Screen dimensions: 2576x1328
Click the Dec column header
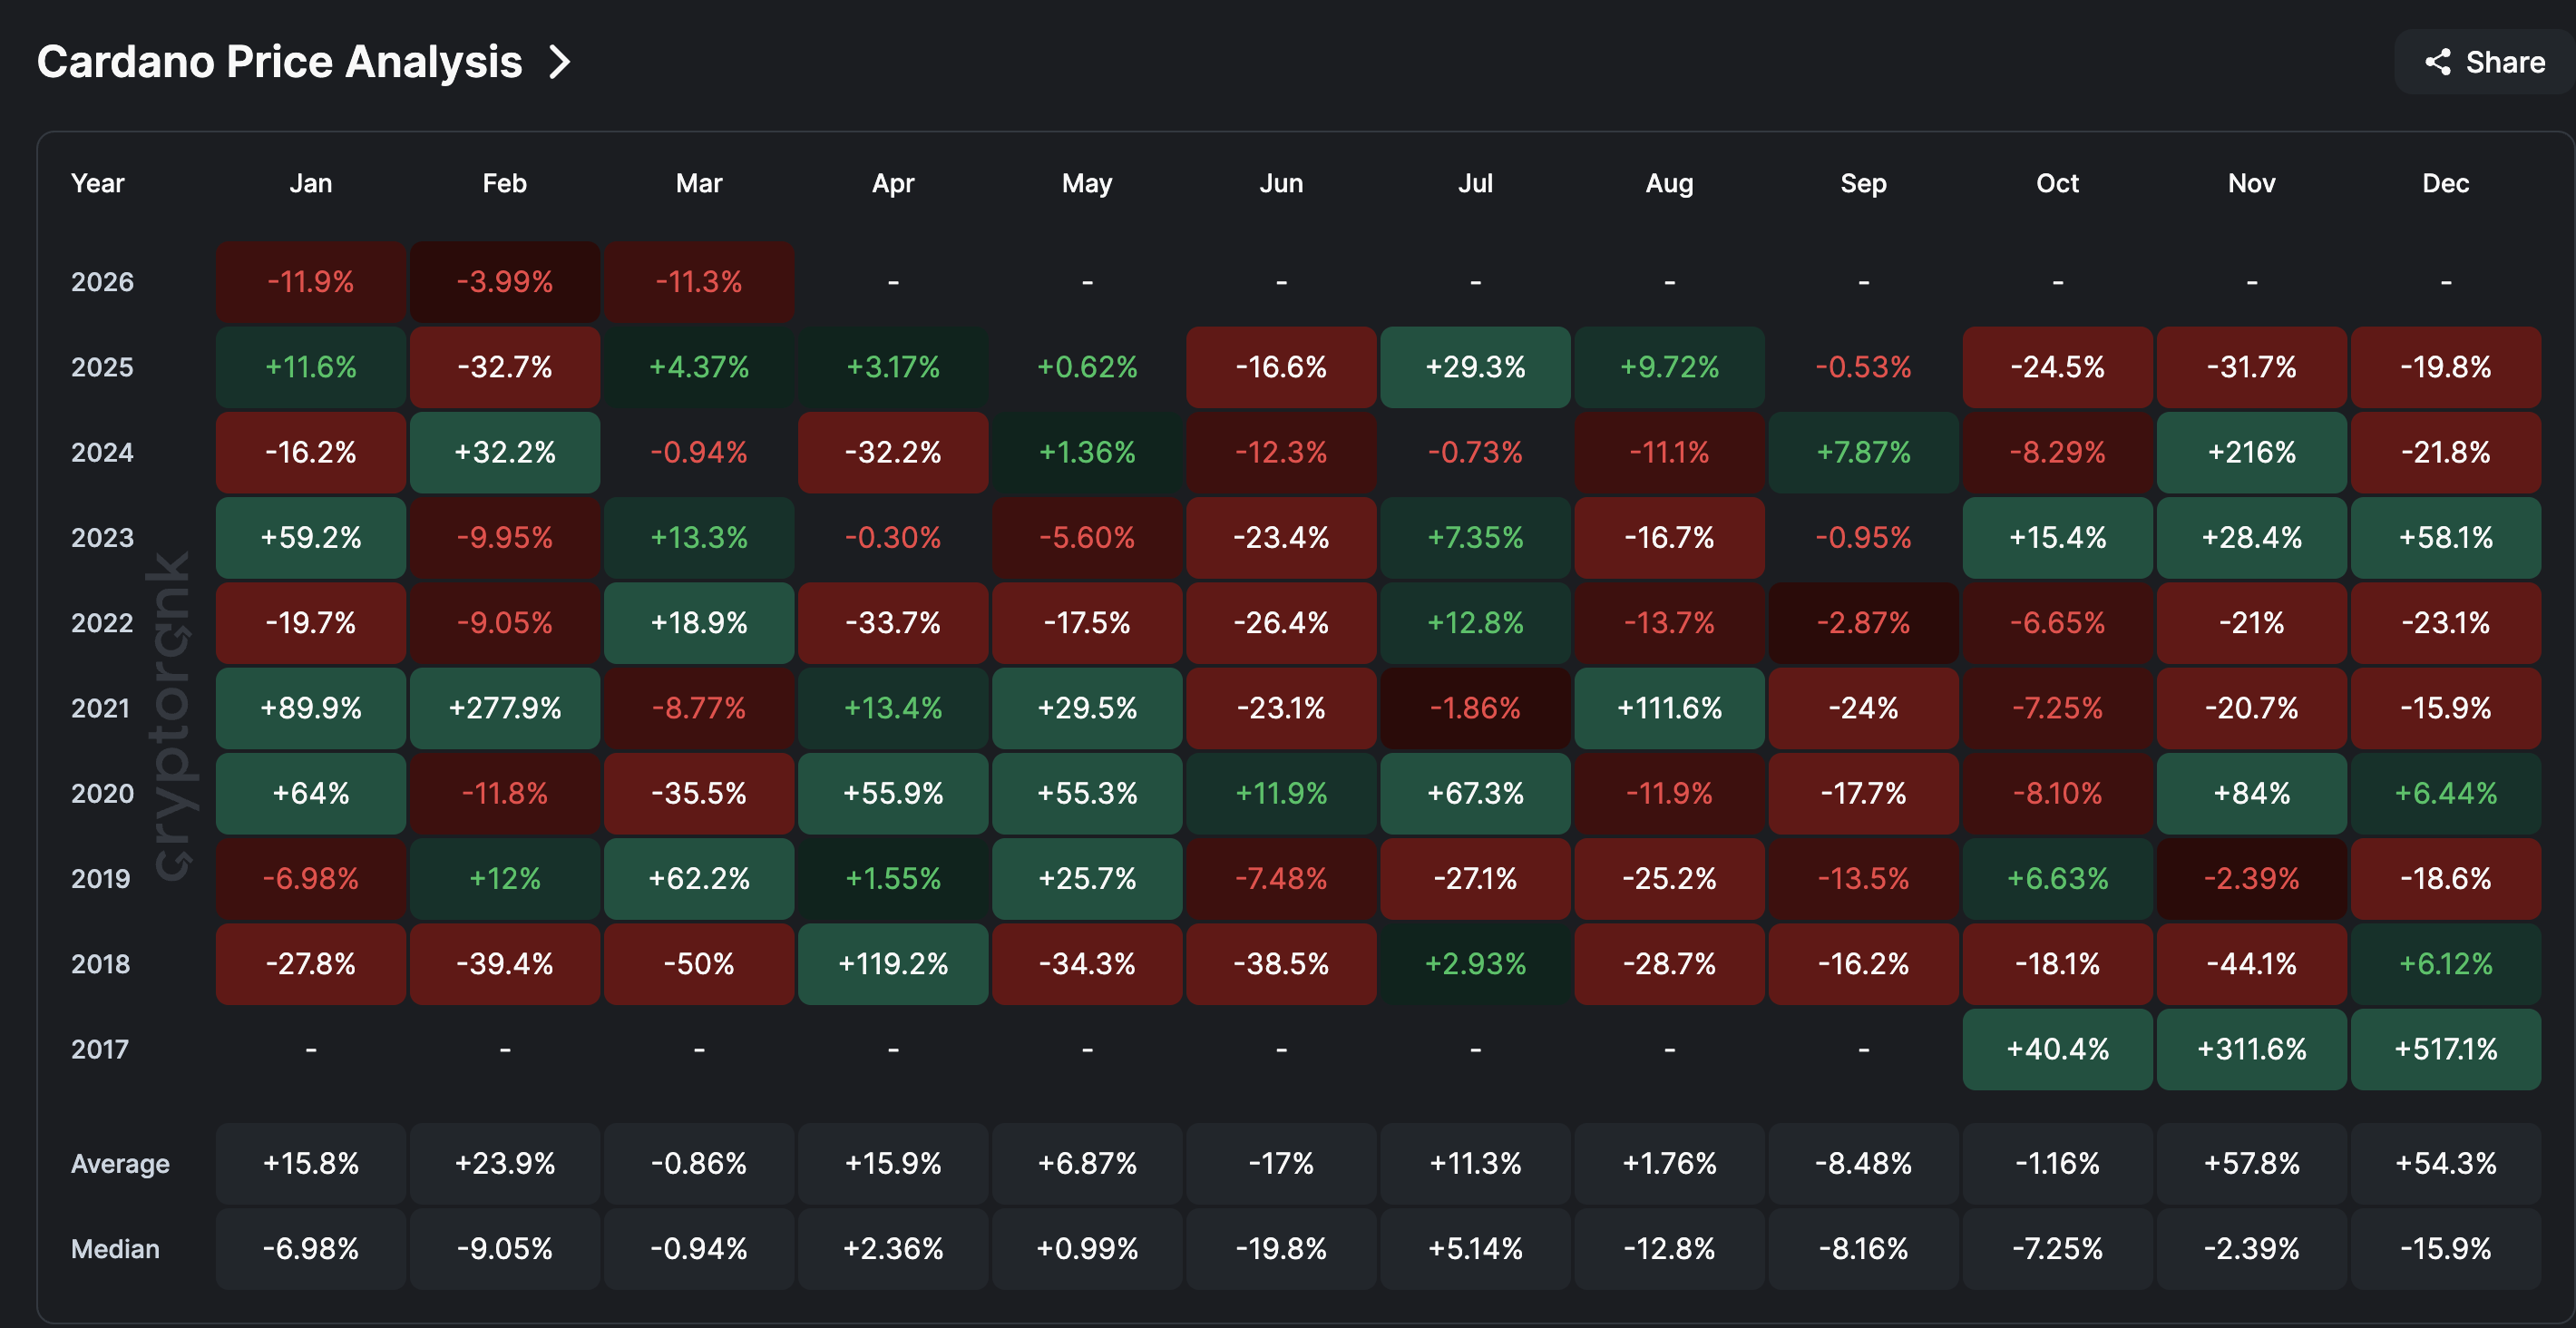(2446, 183)
